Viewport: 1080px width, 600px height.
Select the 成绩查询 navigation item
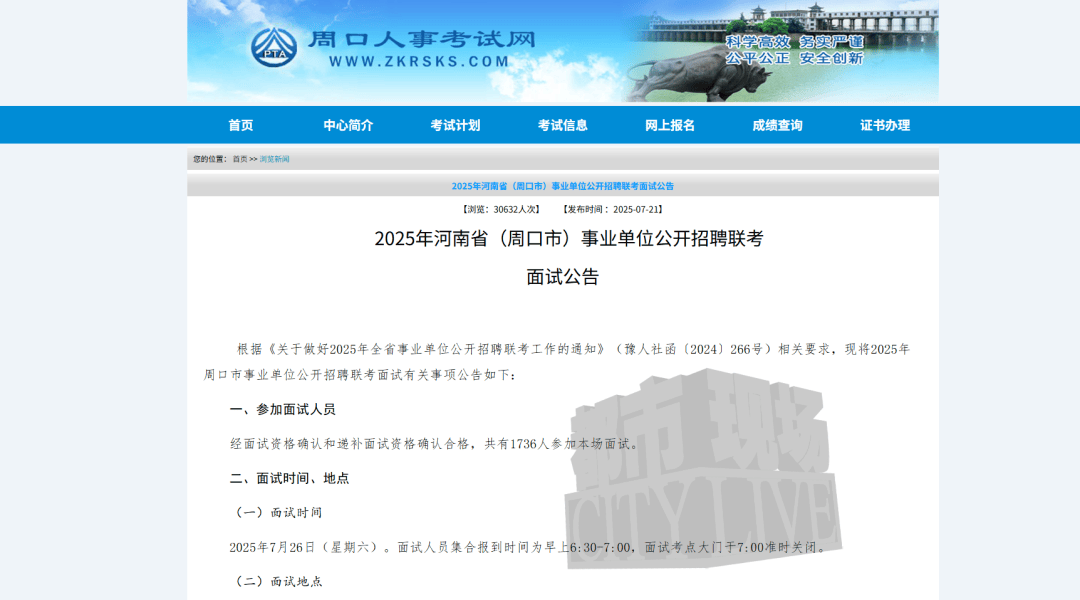tap(777, 125)
